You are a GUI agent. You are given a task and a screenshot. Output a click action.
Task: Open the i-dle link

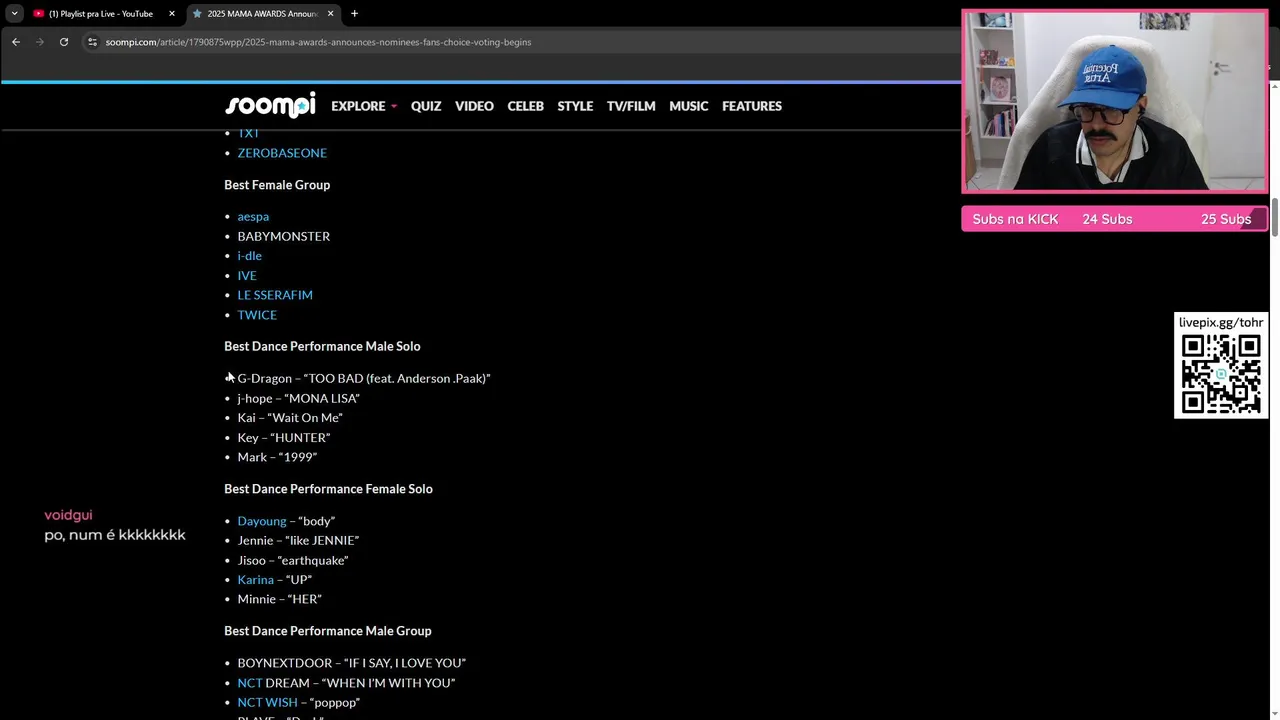pos(249,256)
